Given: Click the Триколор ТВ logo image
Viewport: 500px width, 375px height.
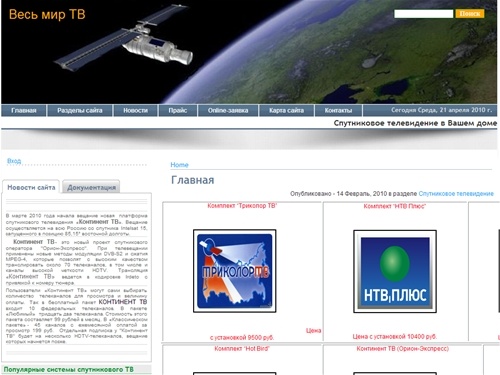Looking at the screenshot, I should point(235,271).
